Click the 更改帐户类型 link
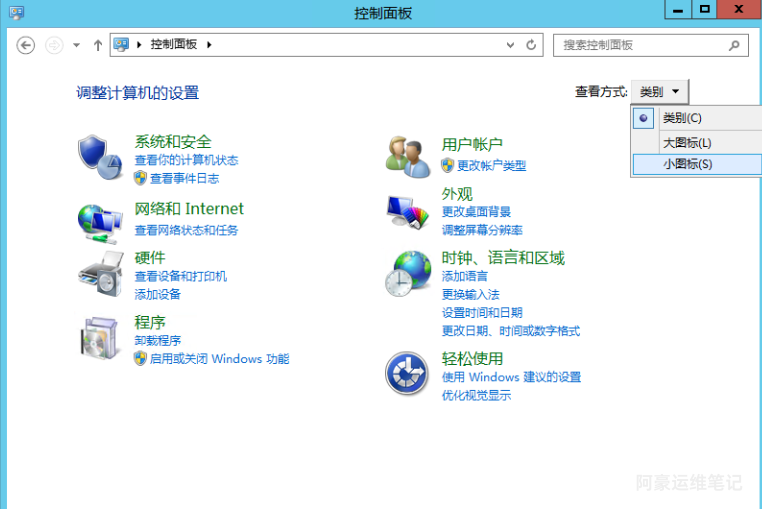The width and height of the screenshot is (762, 509). point(491,166)
